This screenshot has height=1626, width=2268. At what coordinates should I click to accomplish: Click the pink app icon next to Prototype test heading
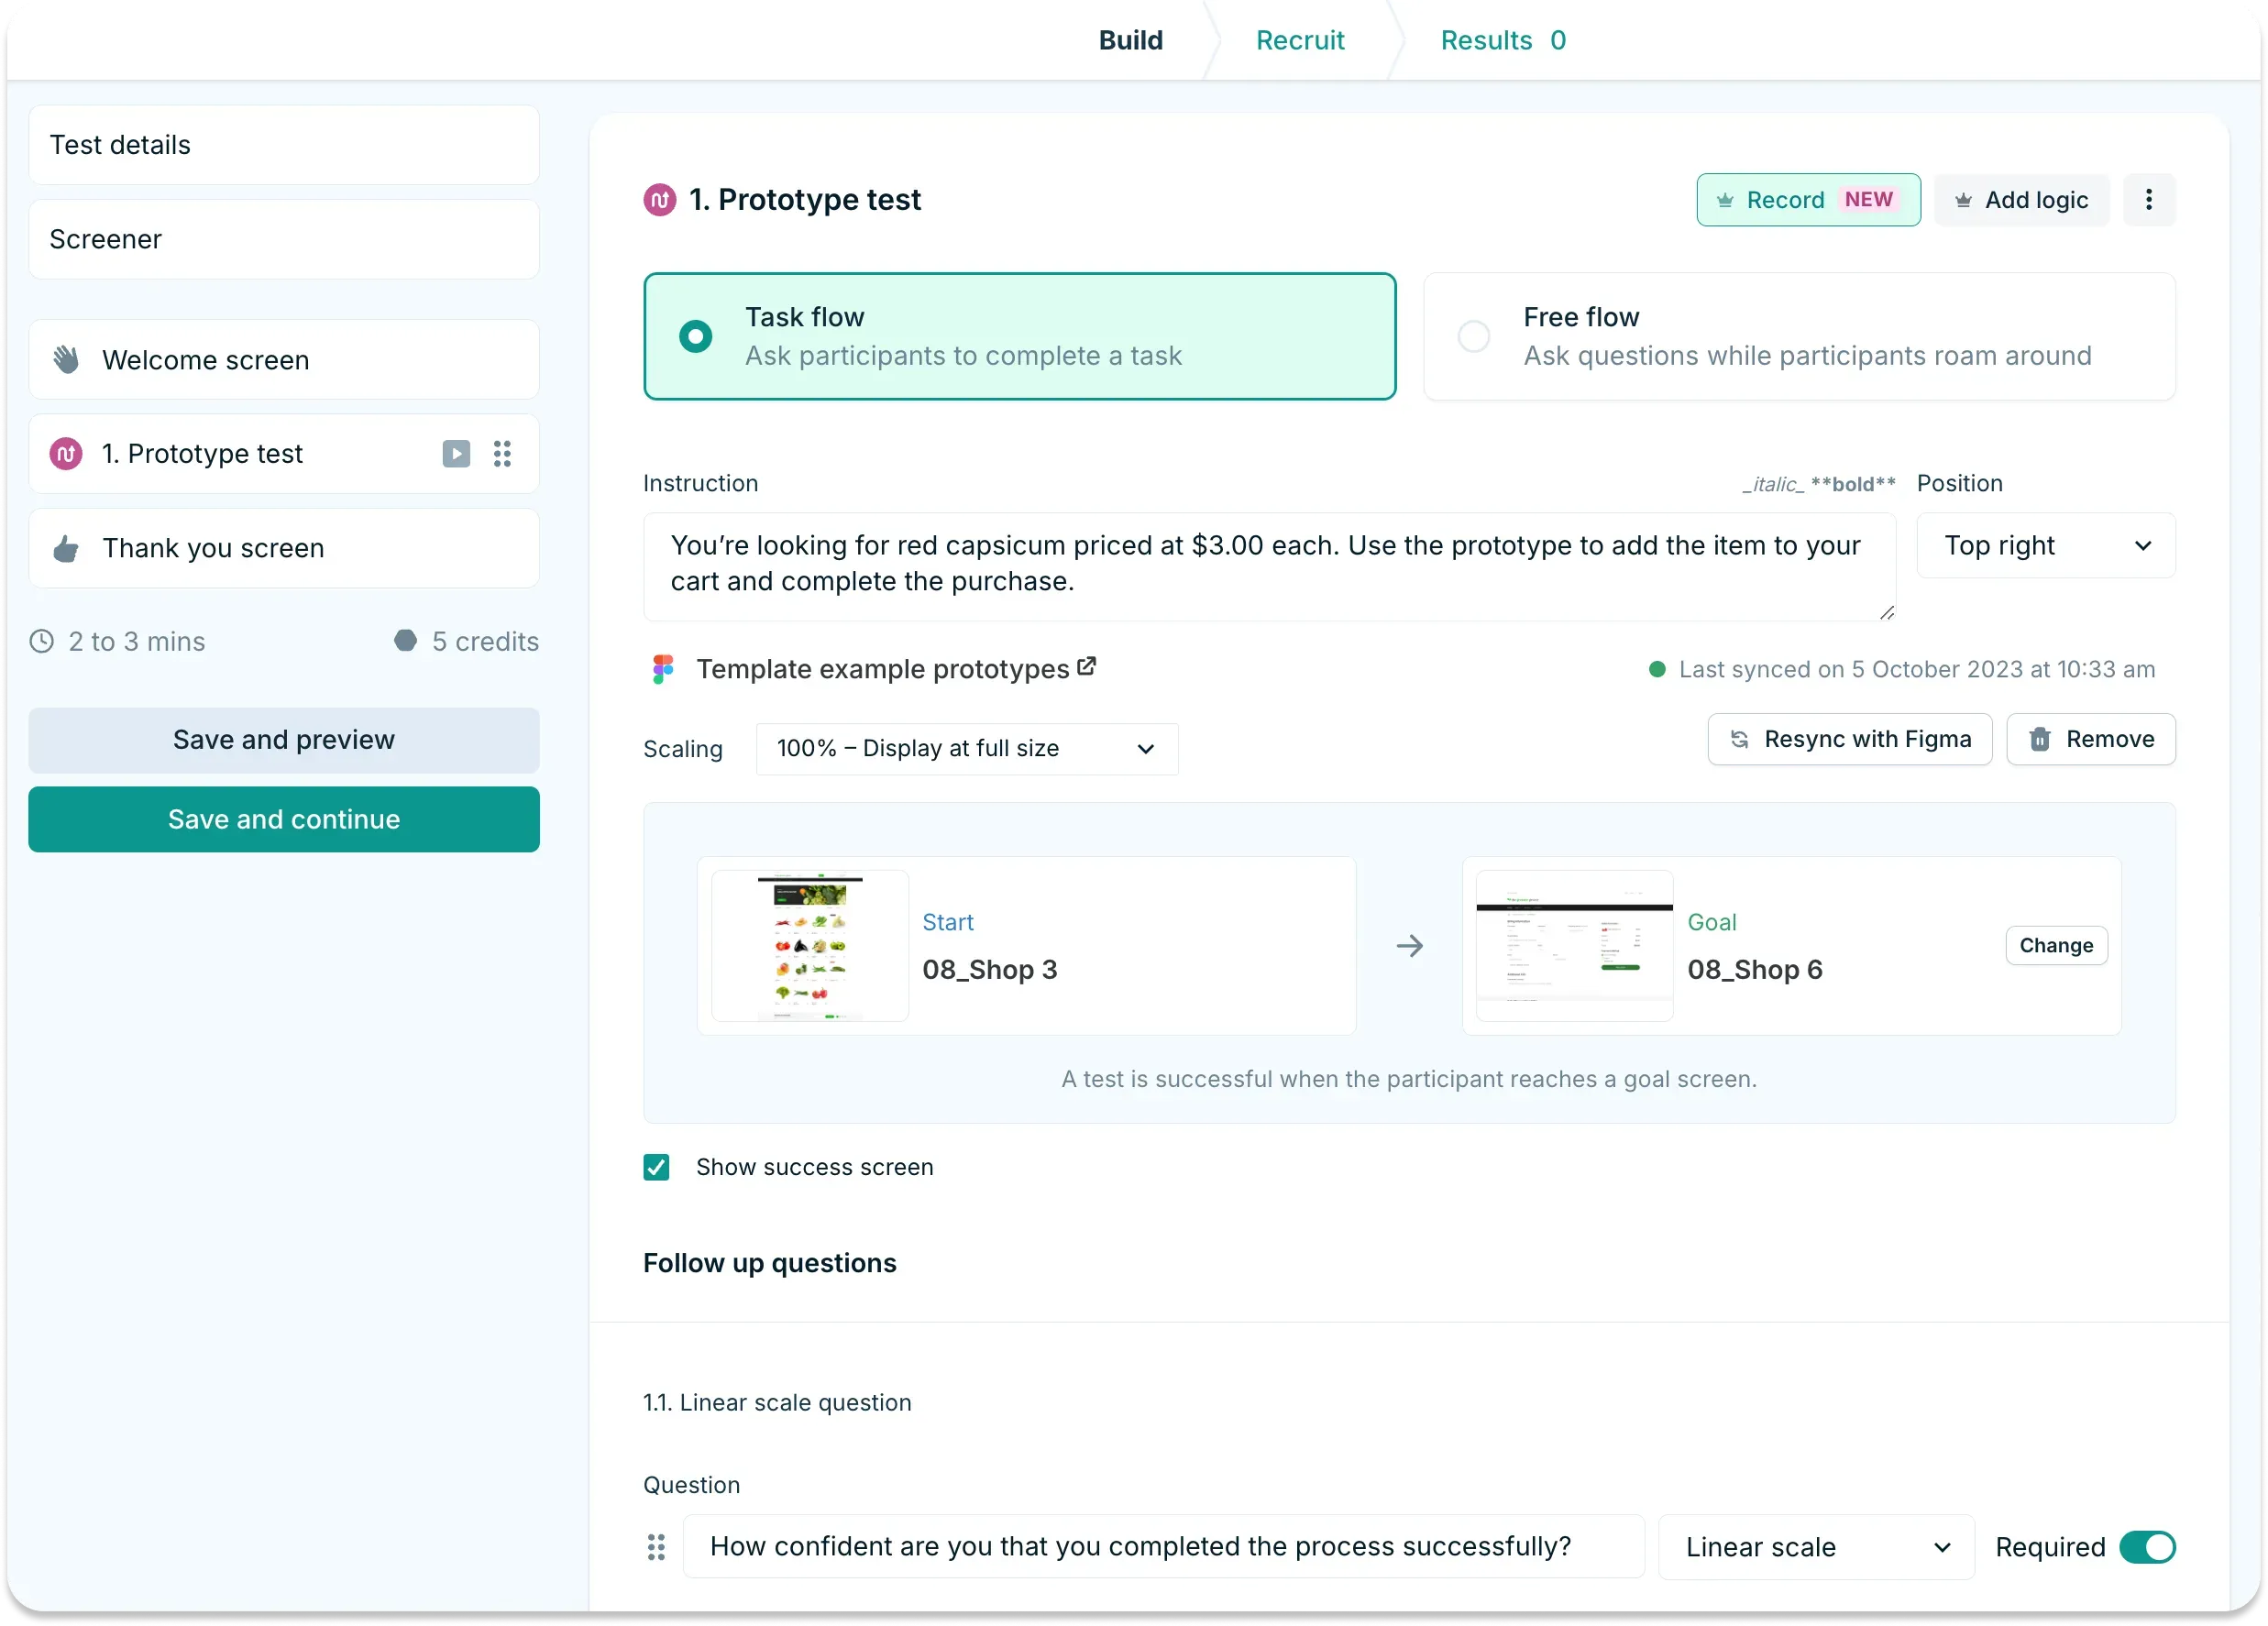point(660,199)
